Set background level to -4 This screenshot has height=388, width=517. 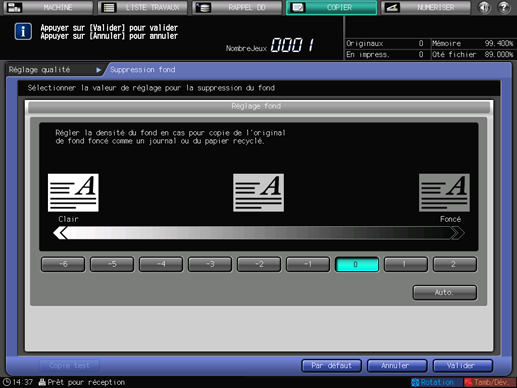point(161,264)
